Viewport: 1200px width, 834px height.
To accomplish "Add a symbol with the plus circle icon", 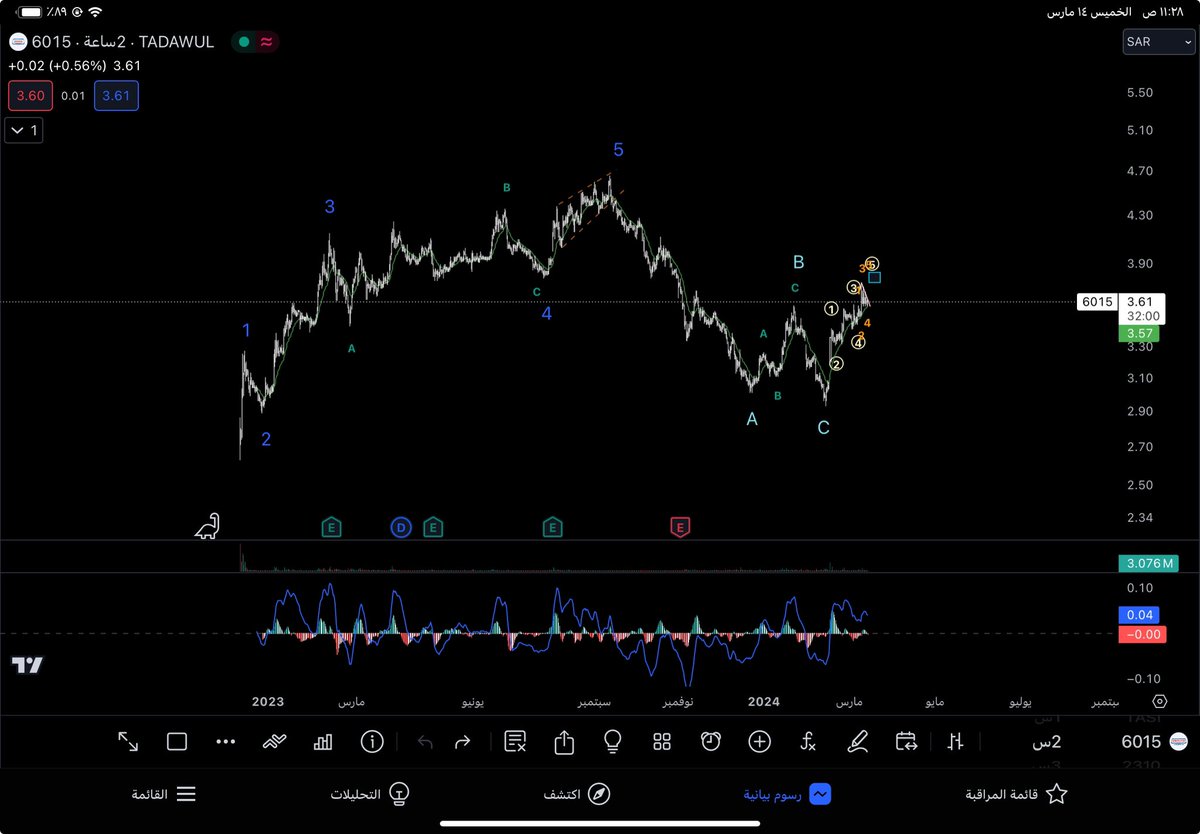I will point(759,742).
